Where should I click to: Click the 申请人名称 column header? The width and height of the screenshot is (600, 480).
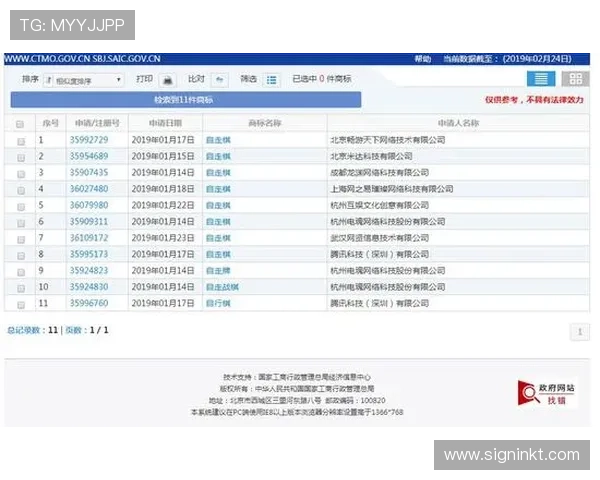coord(458,123)
